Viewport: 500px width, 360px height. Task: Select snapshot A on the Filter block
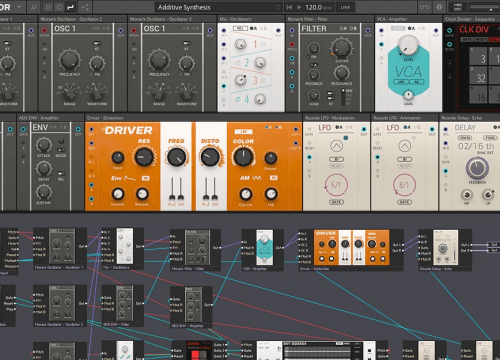(343, 29)
